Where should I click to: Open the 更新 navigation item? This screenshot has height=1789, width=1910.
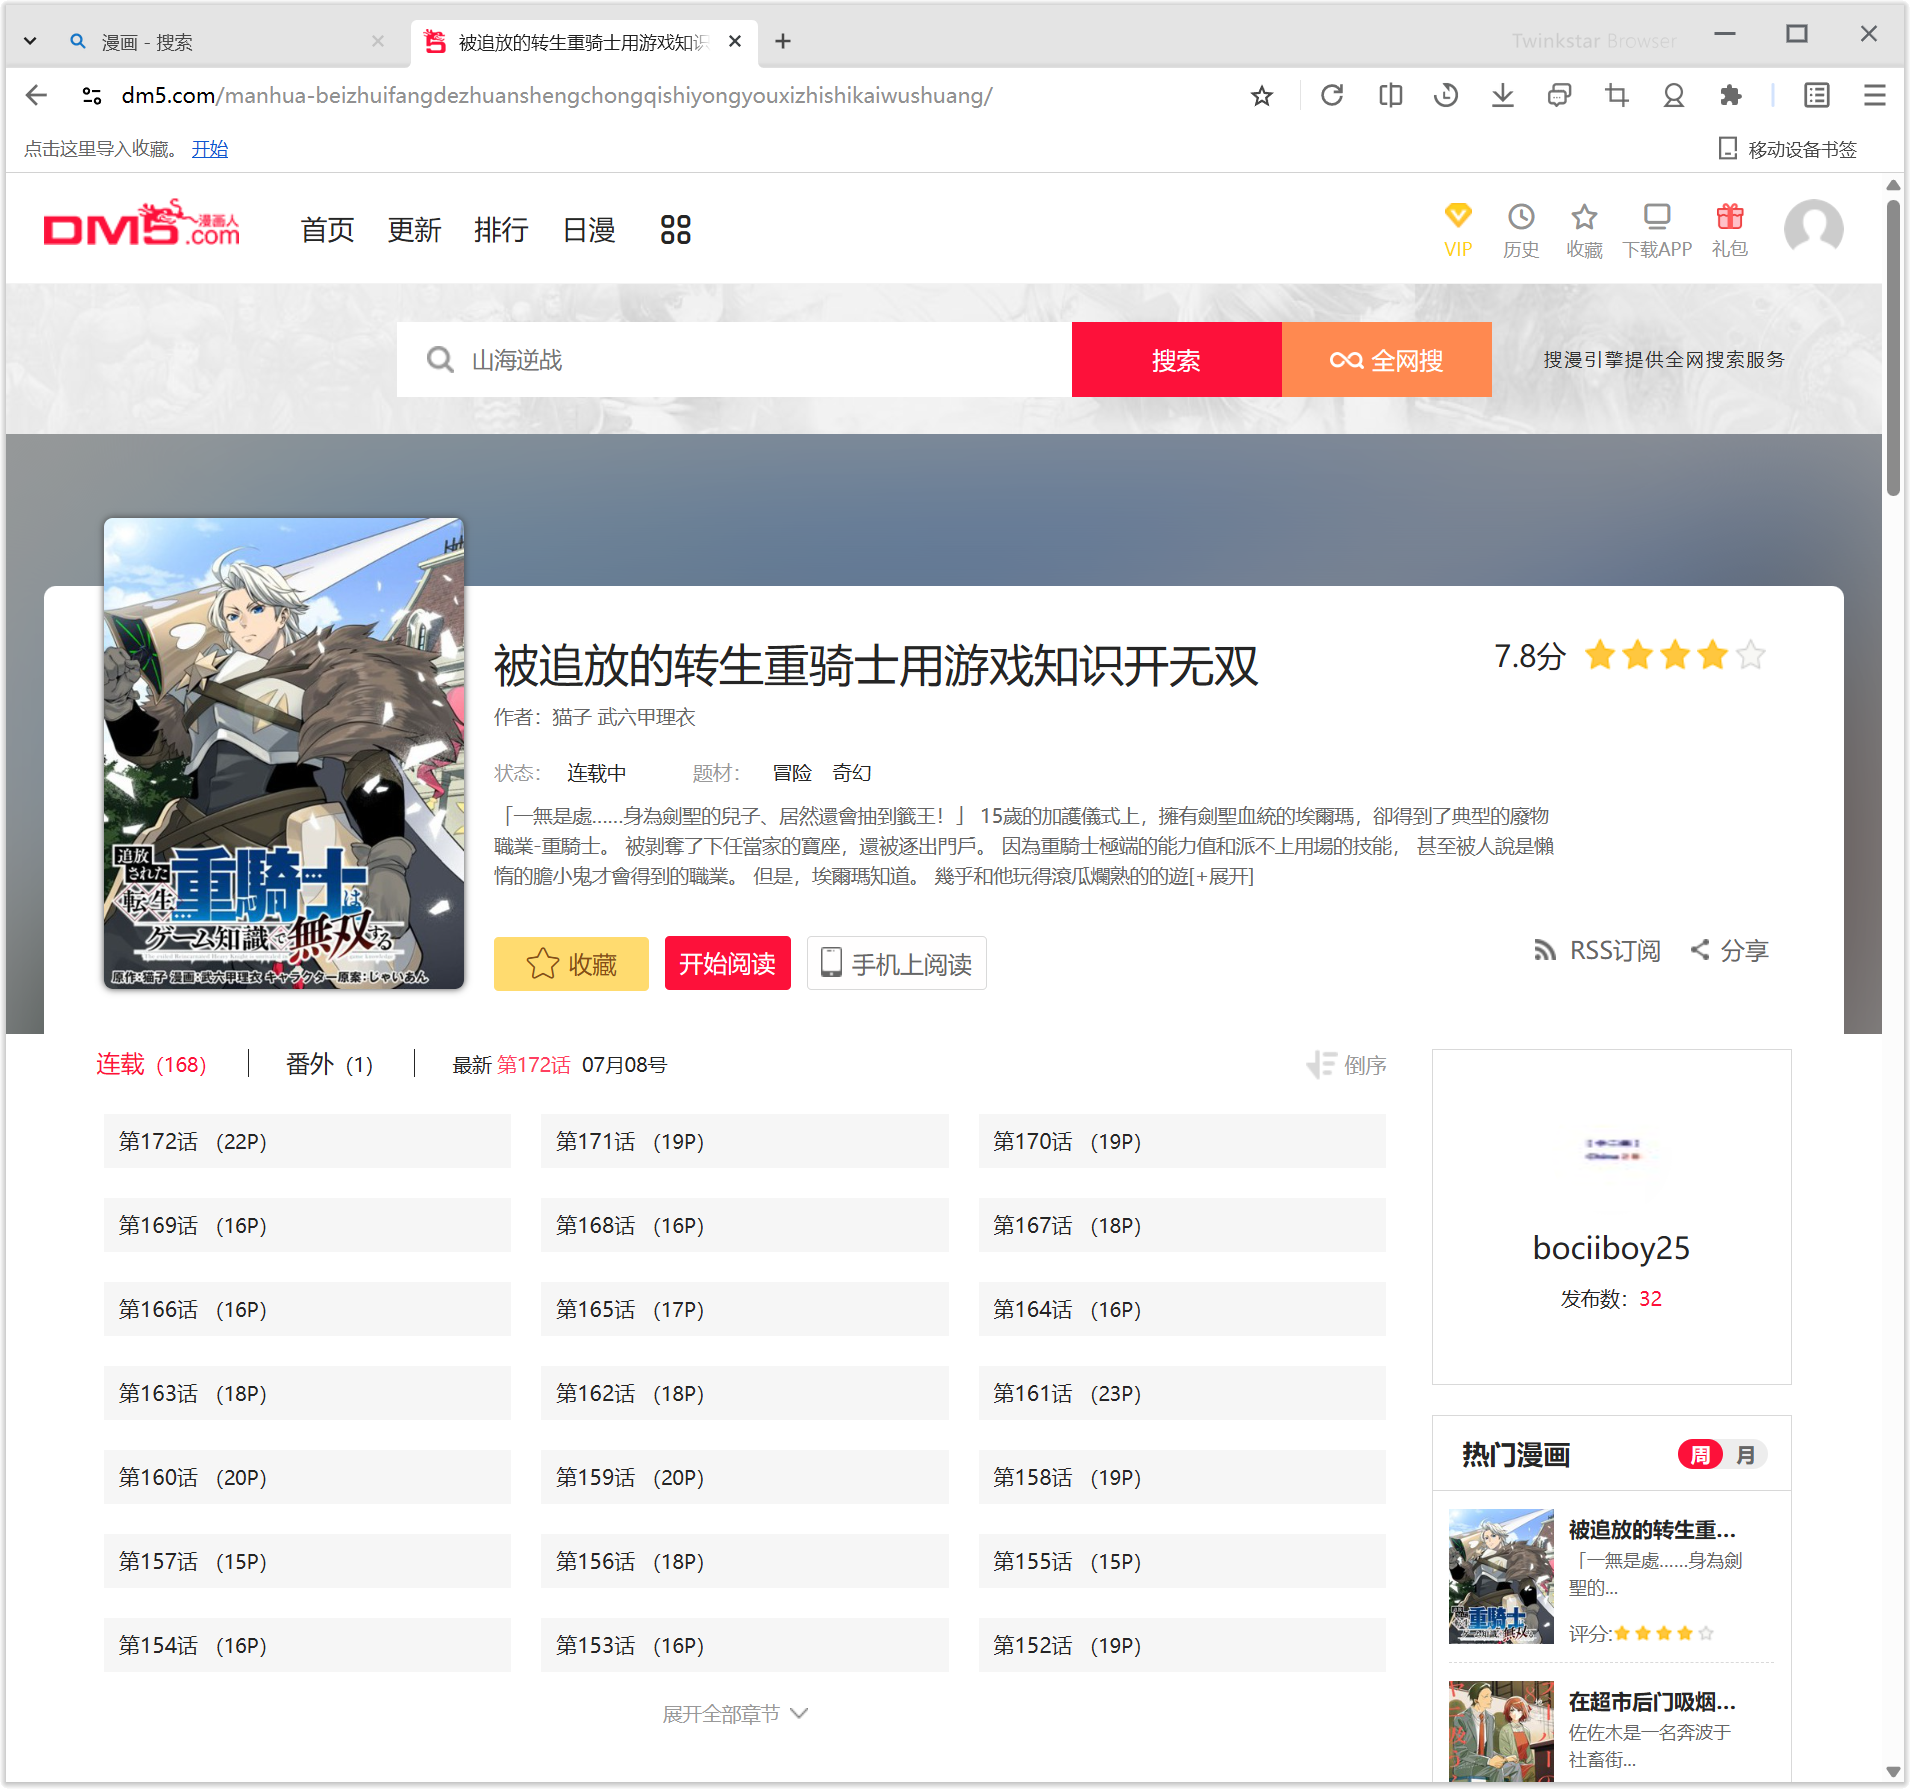tap(414, 230)
